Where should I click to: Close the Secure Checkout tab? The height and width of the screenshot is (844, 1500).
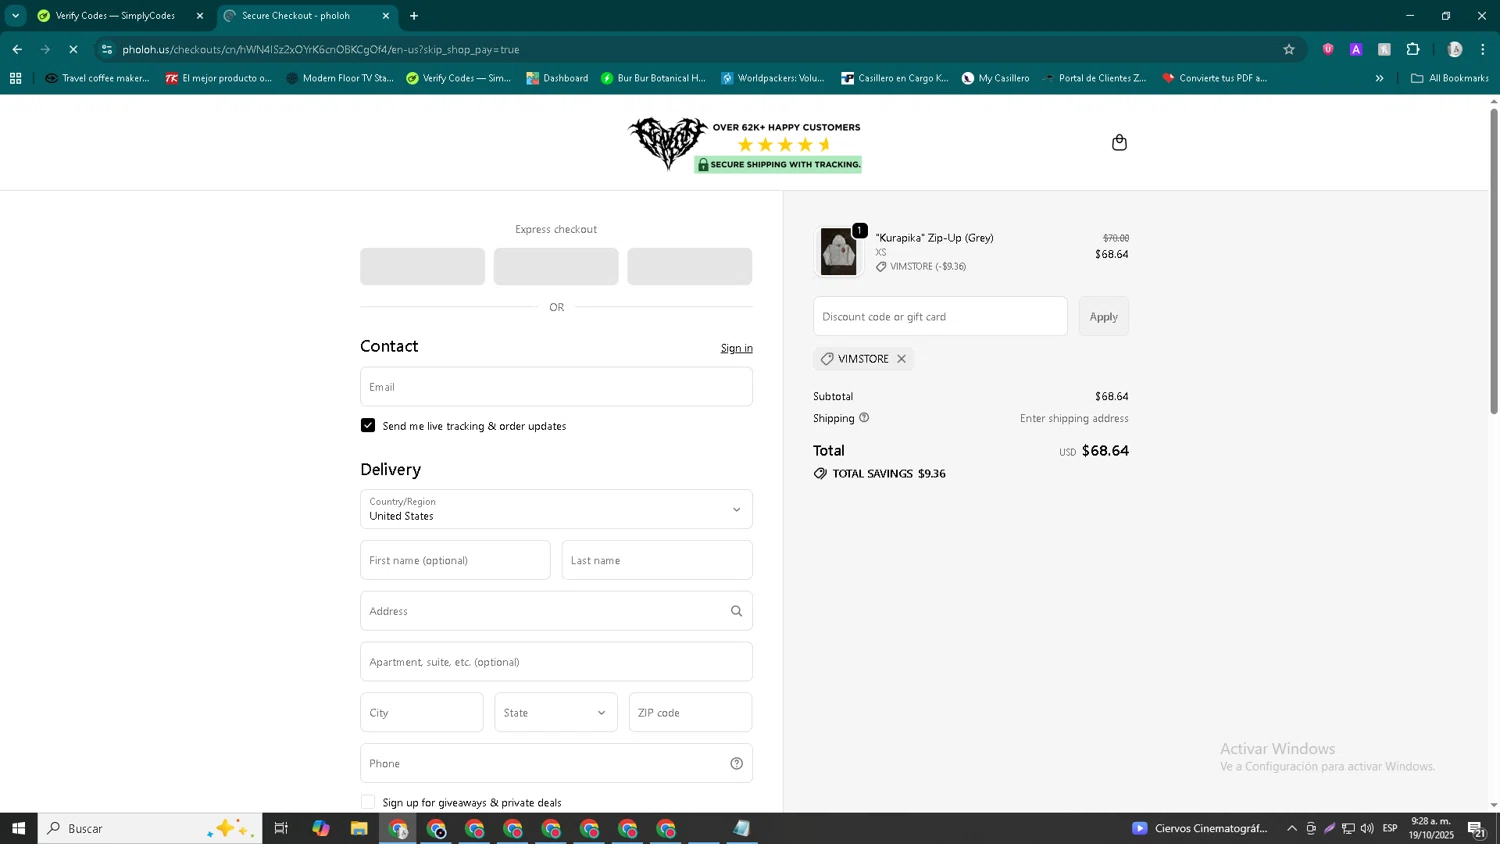pos(386,16)
